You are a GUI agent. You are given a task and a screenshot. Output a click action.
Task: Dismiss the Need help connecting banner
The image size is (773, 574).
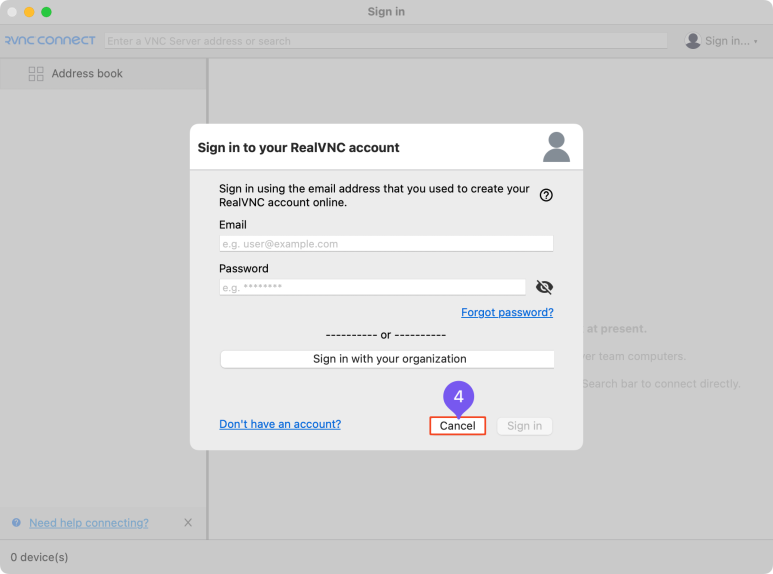tap(188, 523)
